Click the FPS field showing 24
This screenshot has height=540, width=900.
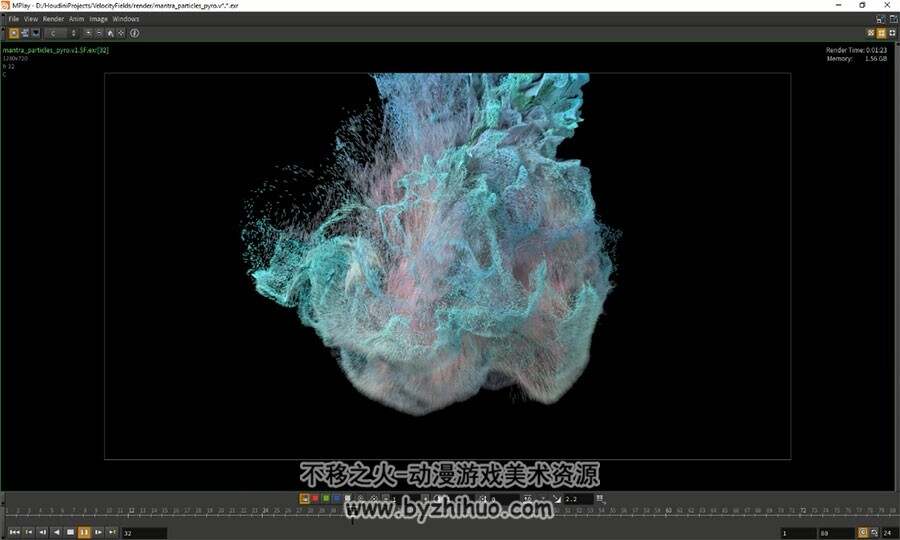pos(890,533)
